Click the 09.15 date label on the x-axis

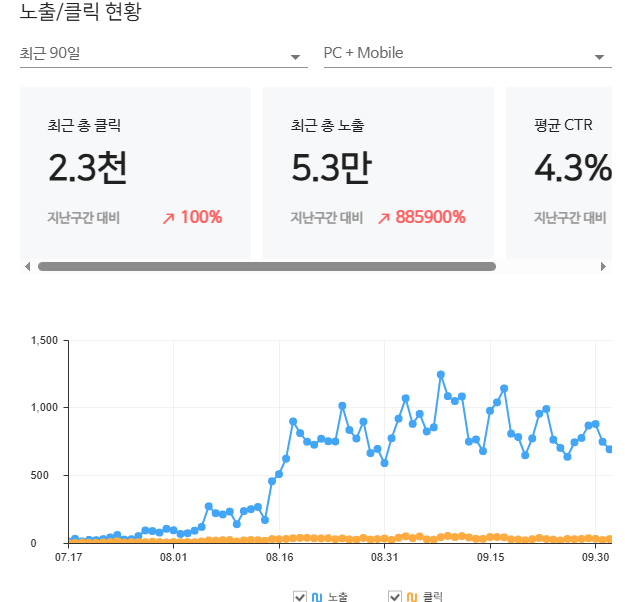pos(491,557)
